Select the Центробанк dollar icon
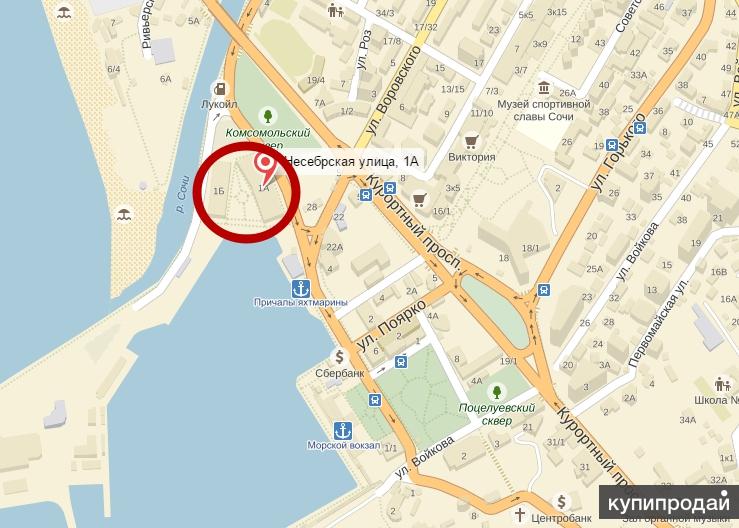 561,501
